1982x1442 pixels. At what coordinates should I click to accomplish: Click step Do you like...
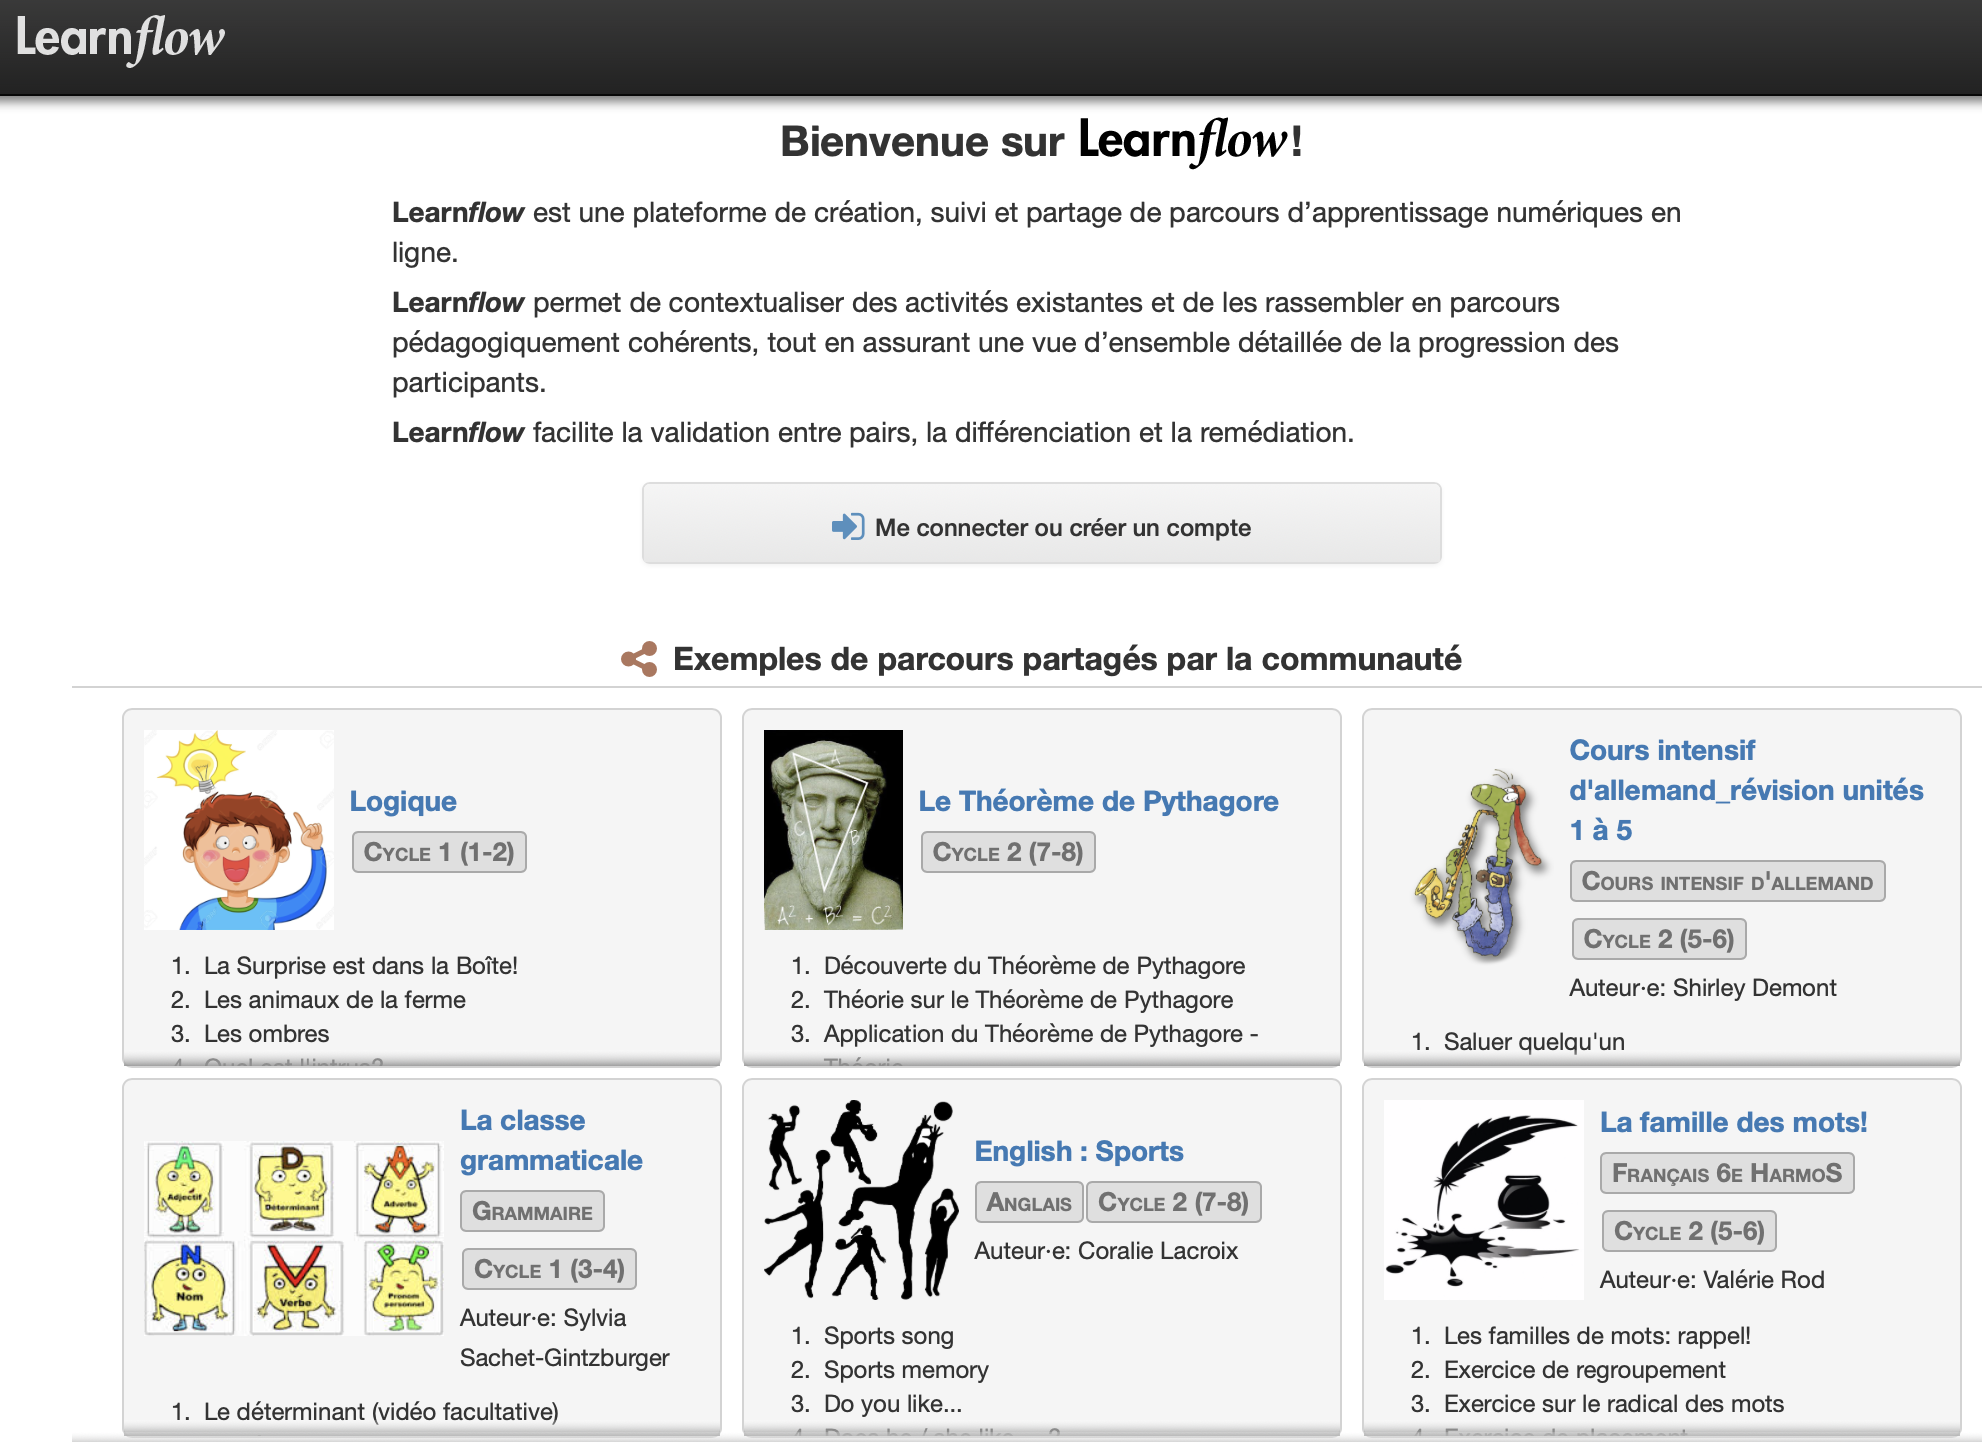(x=892, y=1404)
